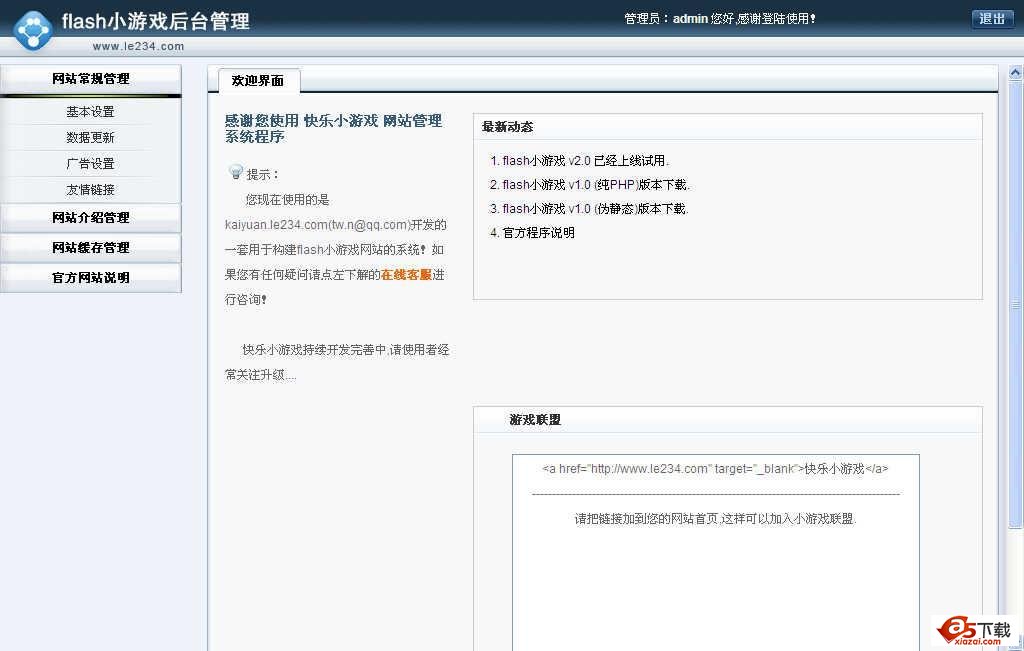Open 基本设置 in the sidebar
Screen dimensions: 1024x651
click(x=90, y=112)
